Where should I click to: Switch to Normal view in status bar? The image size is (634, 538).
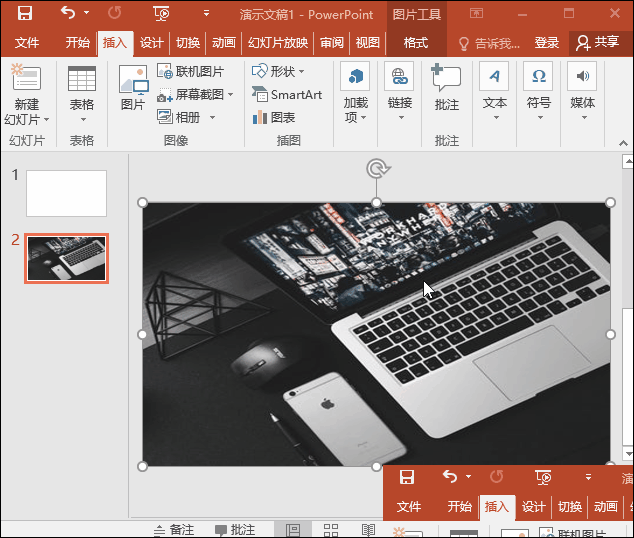(x=293, y=530)
